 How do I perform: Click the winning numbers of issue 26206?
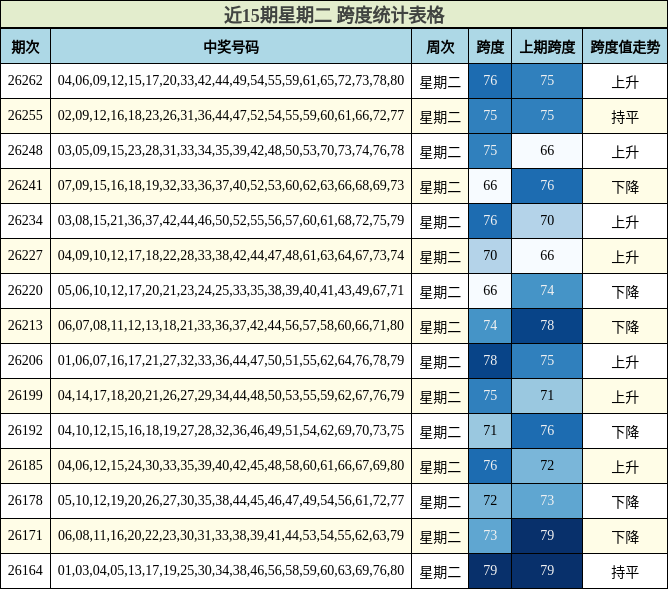(231, 360)
